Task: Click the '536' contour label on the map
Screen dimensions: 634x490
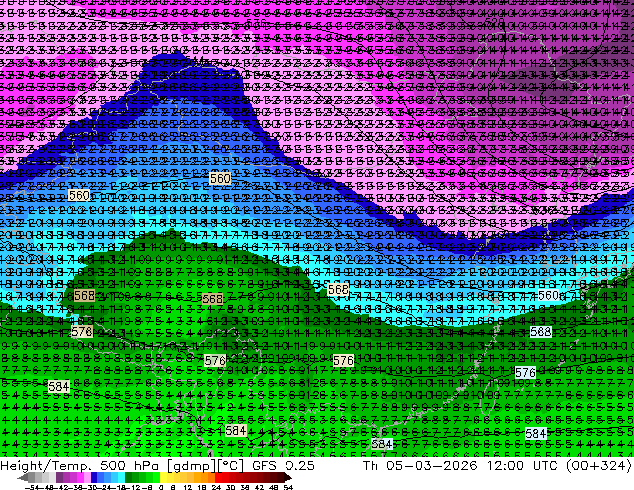Action: click(x=256, y=23)
